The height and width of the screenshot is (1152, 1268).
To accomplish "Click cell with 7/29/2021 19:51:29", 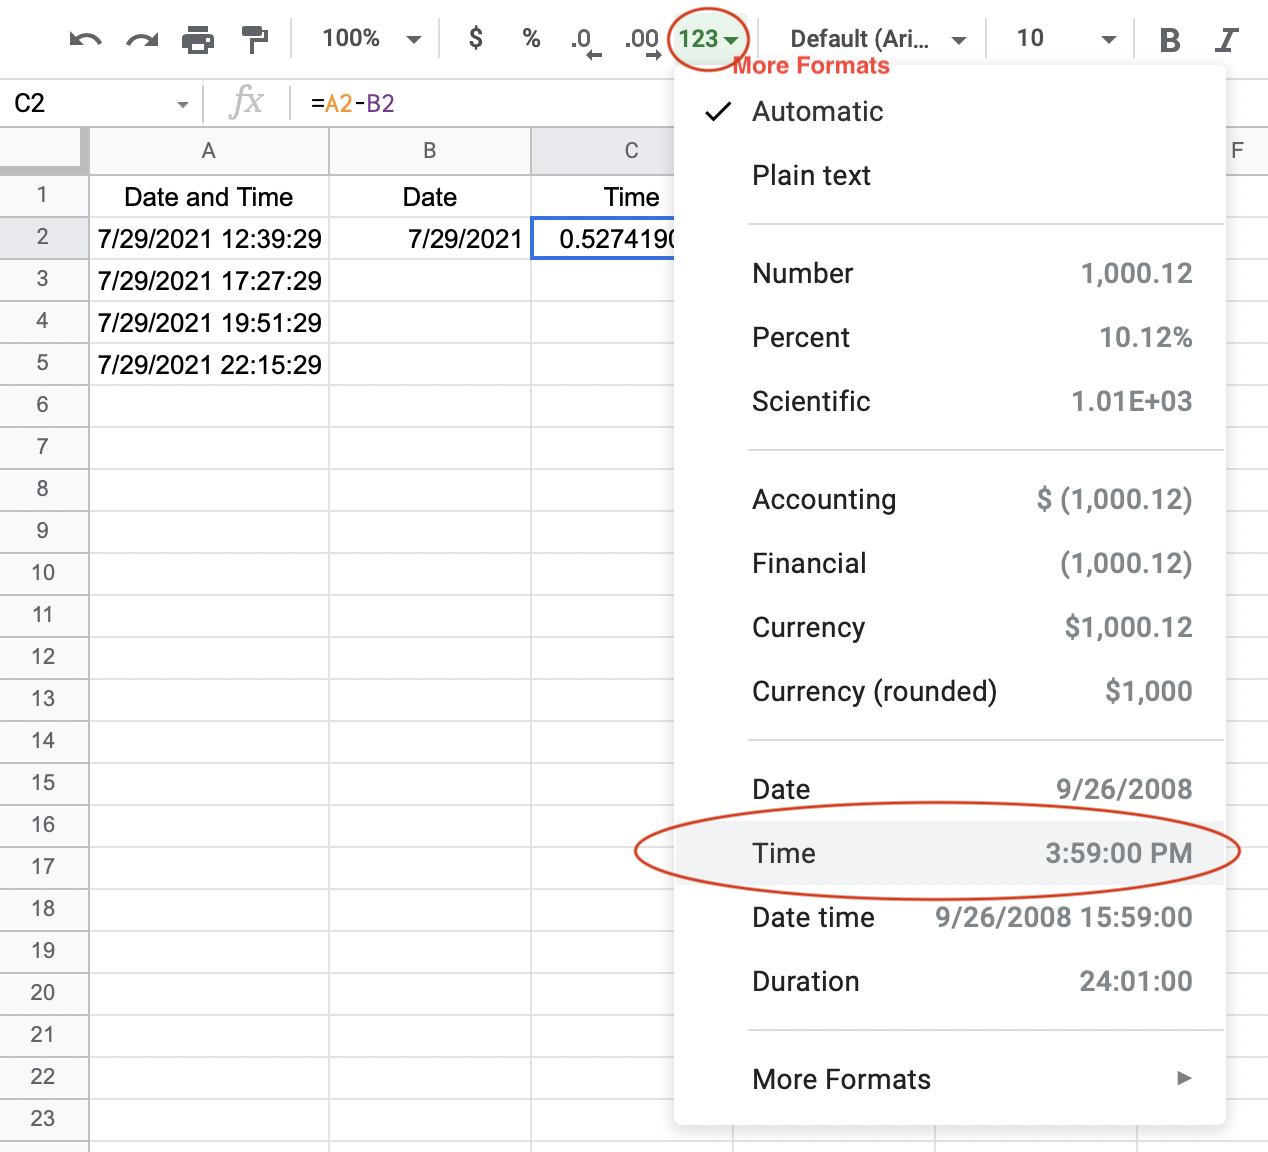I will pyautogui.click(x=209, y=323).
